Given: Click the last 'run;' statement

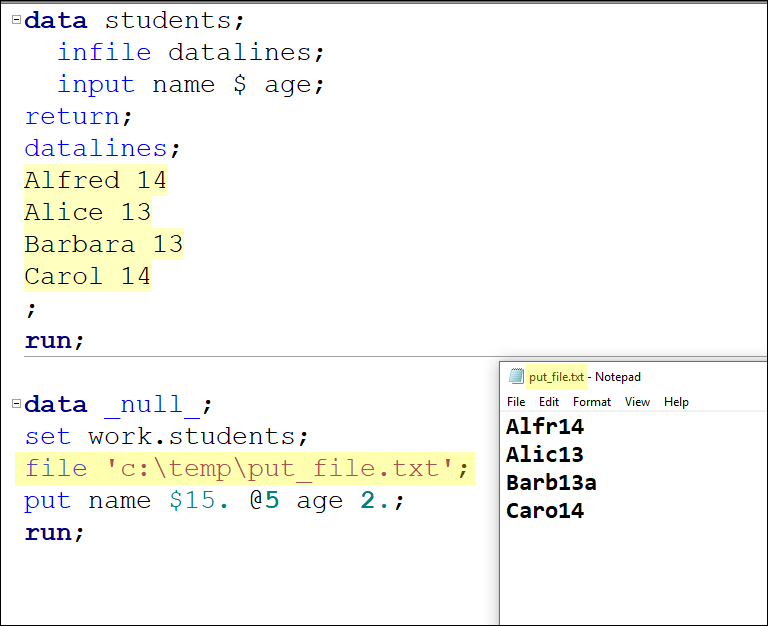Looking at the screenshot, I should (54, 532).
